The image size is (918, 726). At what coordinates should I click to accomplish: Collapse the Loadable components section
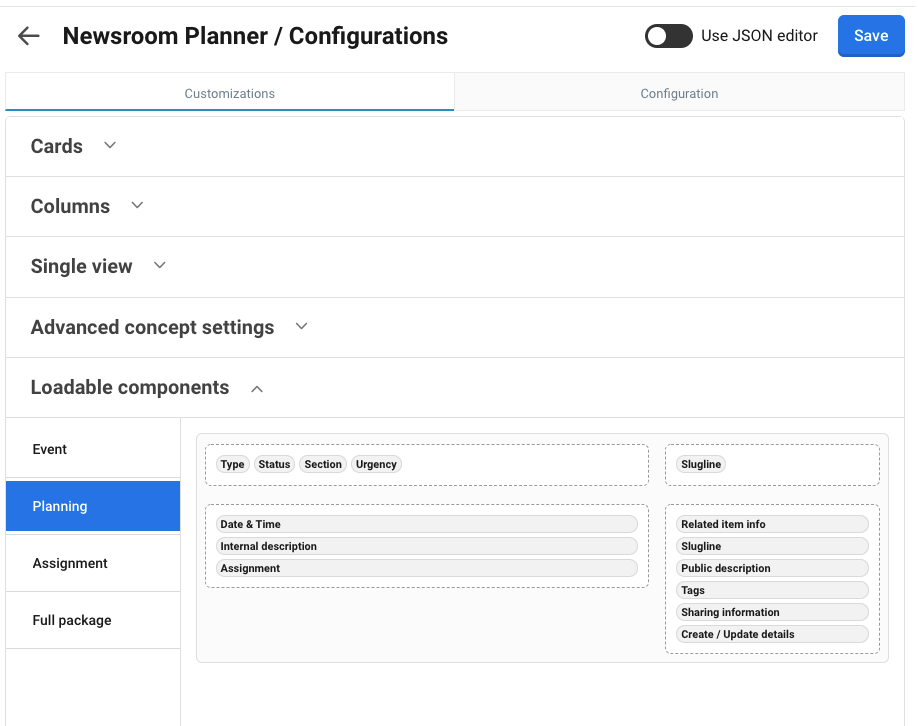[257, 388]
